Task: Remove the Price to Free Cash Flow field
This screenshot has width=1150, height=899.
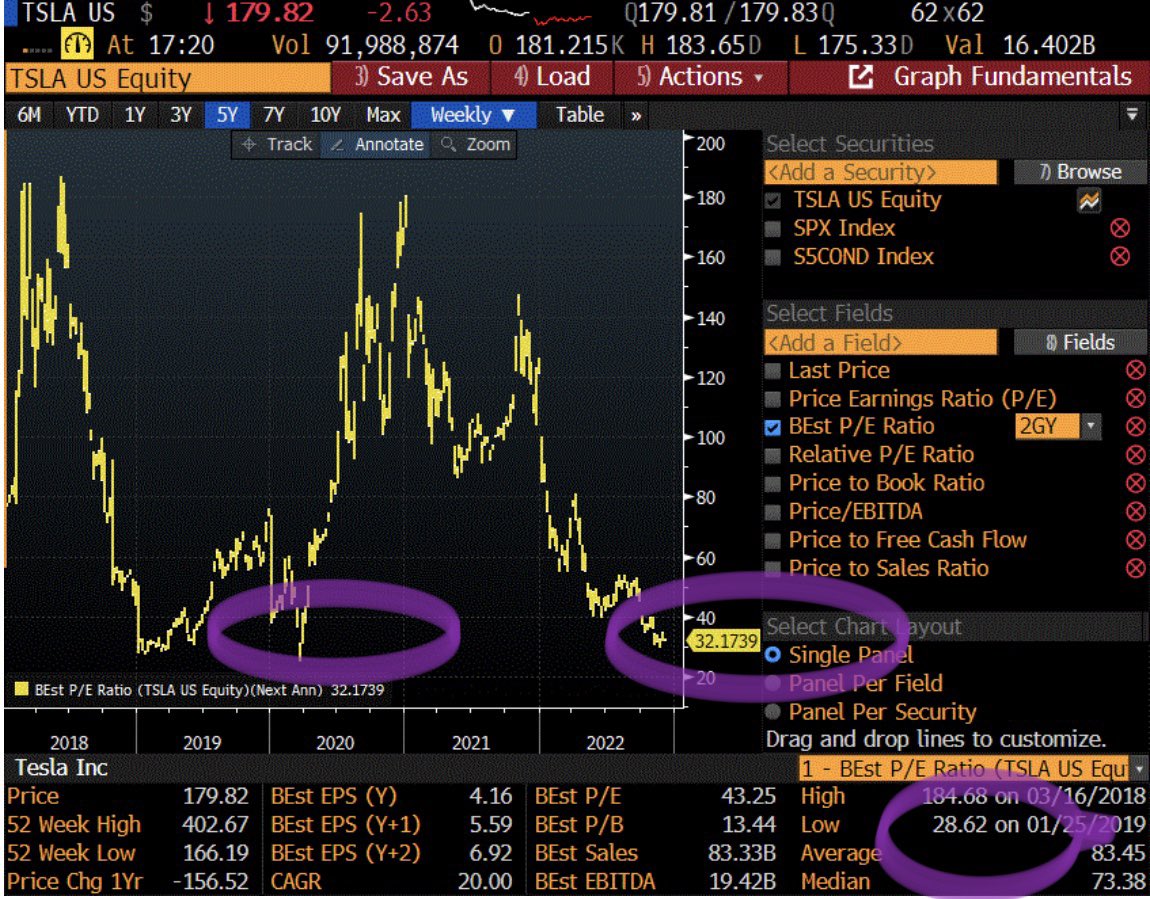Action: point(1135,540)
